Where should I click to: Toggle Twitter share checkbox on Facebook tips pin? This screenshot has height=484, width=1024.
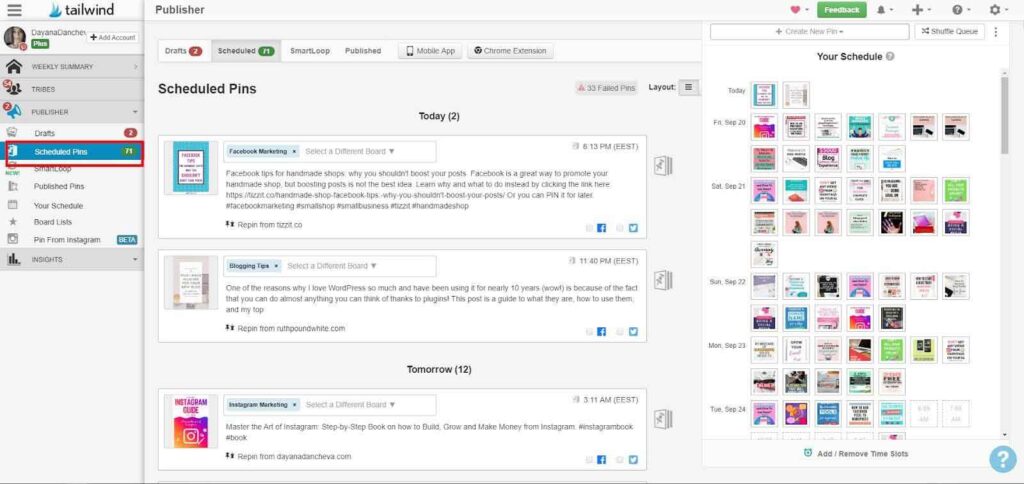click(620, 228)
